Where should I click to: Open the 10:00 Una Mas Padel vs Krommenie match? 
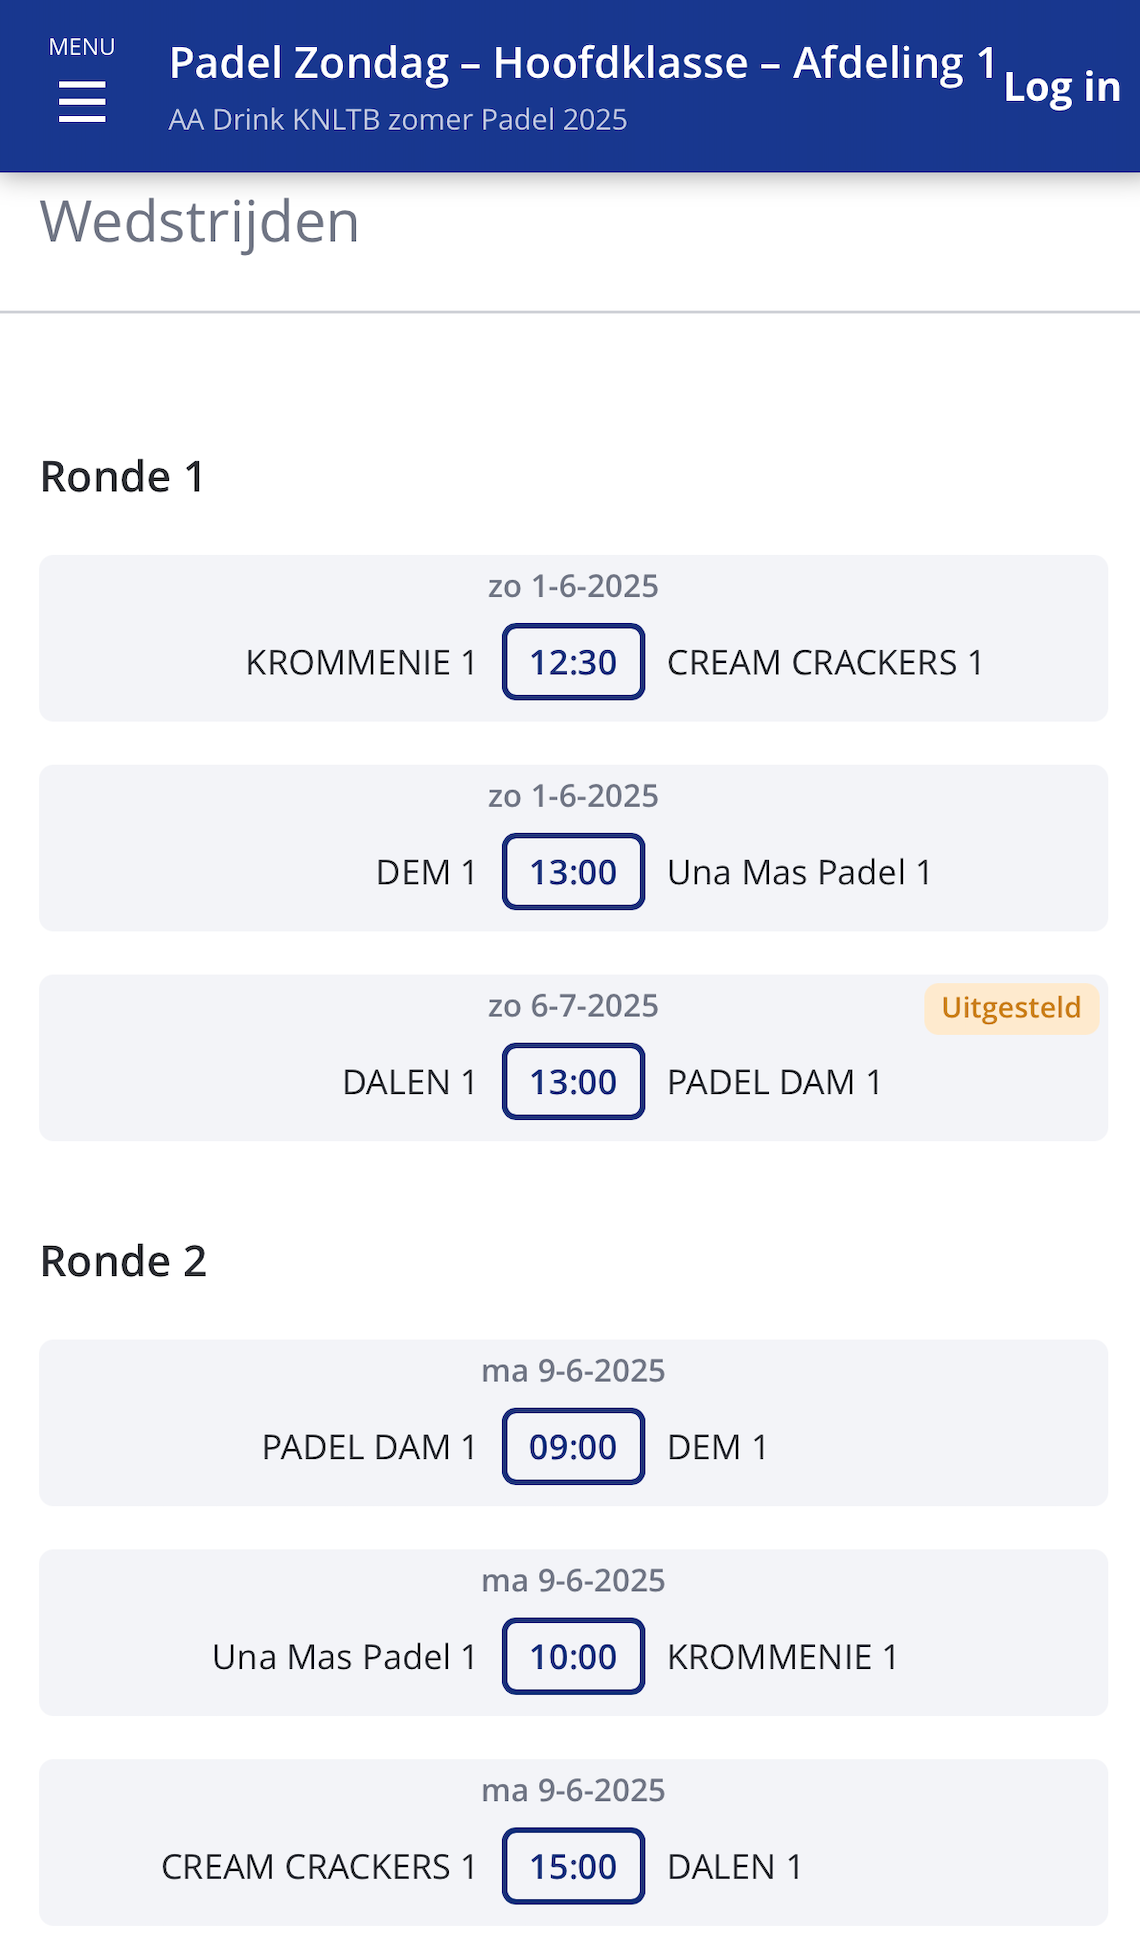click(573, 1657)
